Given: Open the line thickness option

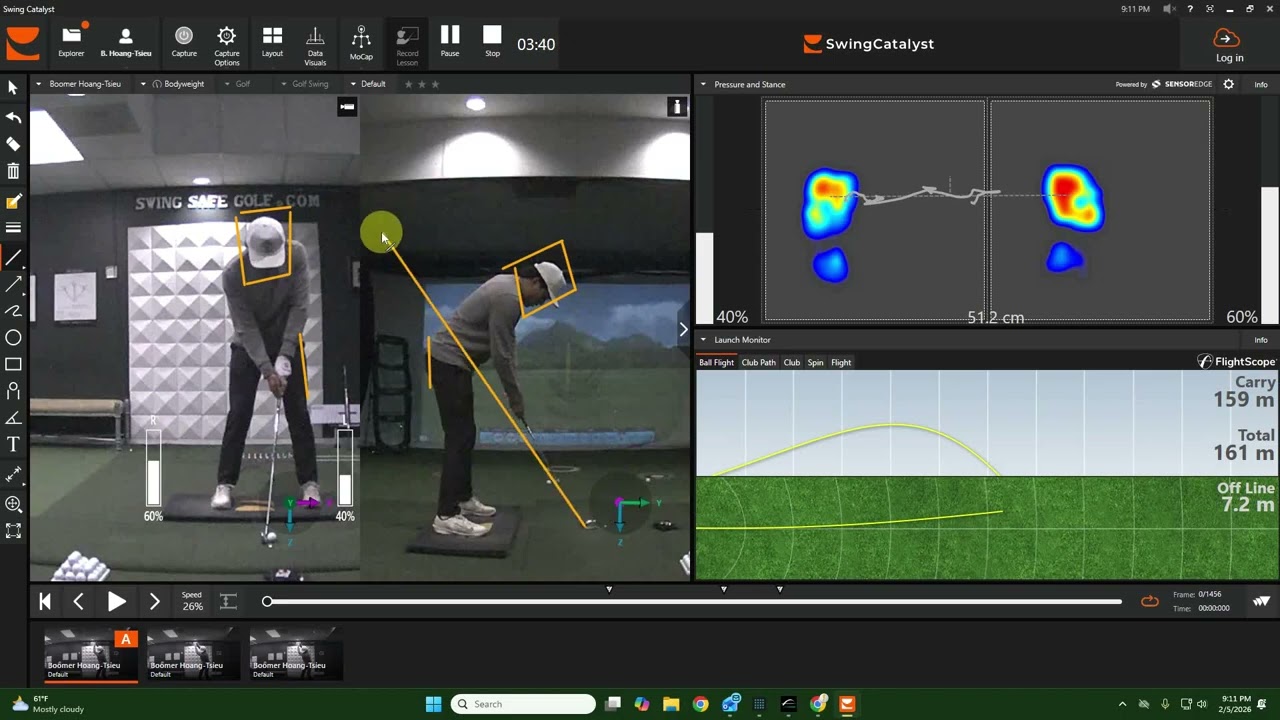Looking at the screenshot, I should tap(13, 228).
